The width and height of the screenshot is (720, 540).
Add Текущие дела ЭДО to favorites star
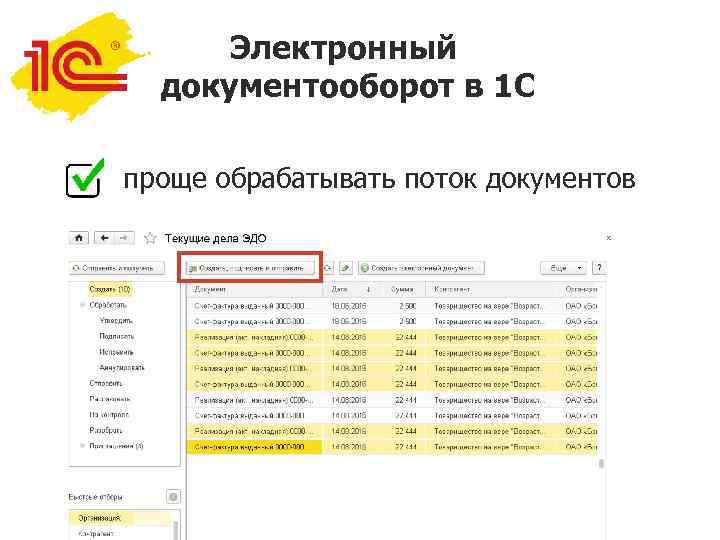(x=150, y=238)
